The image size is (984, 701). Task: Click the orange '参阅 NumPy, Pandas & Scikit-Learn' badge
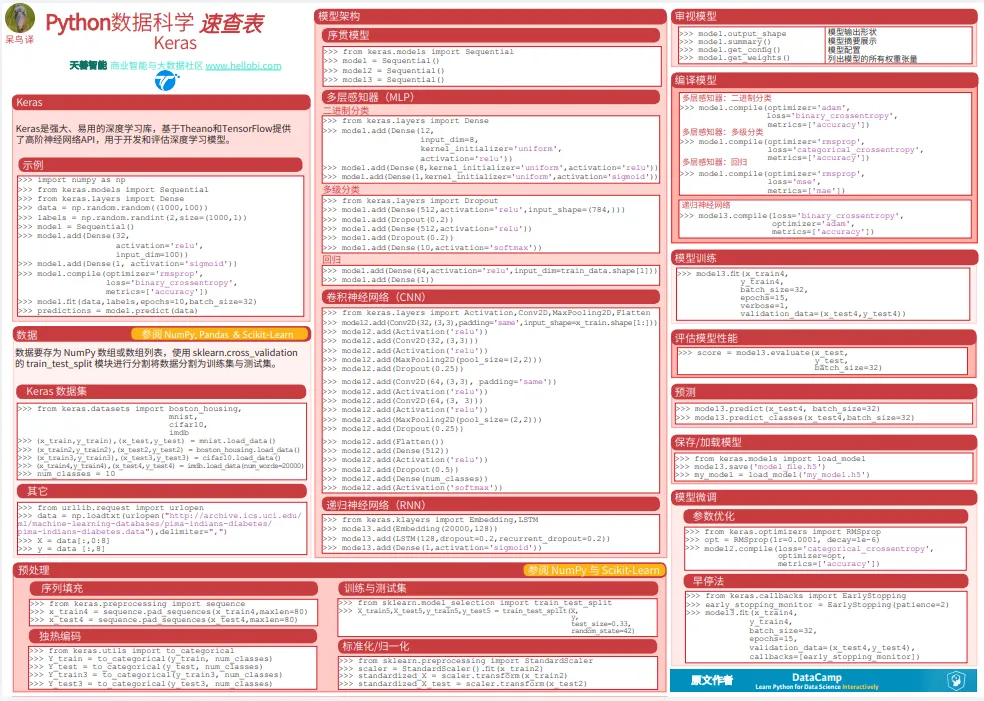click(x=221, y=334)
